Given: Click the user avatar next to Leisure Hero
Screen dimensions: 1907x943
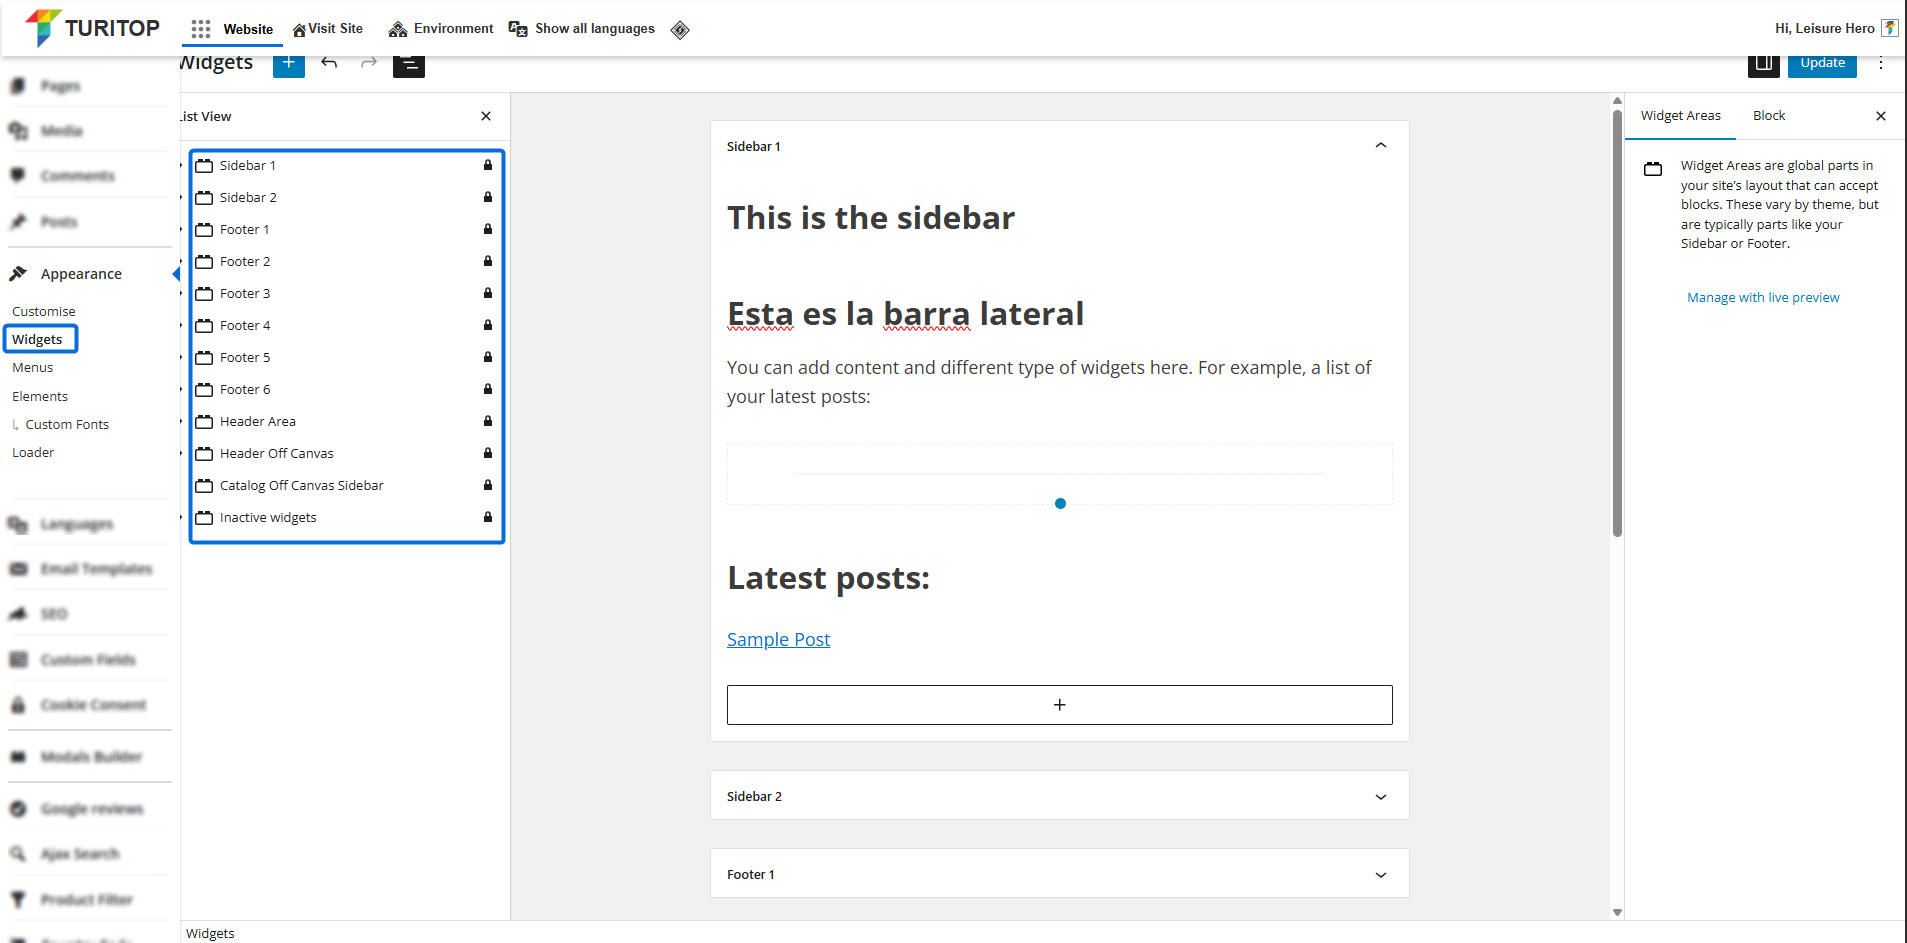Looking at the screenshot, I should tap(1889, 28).
